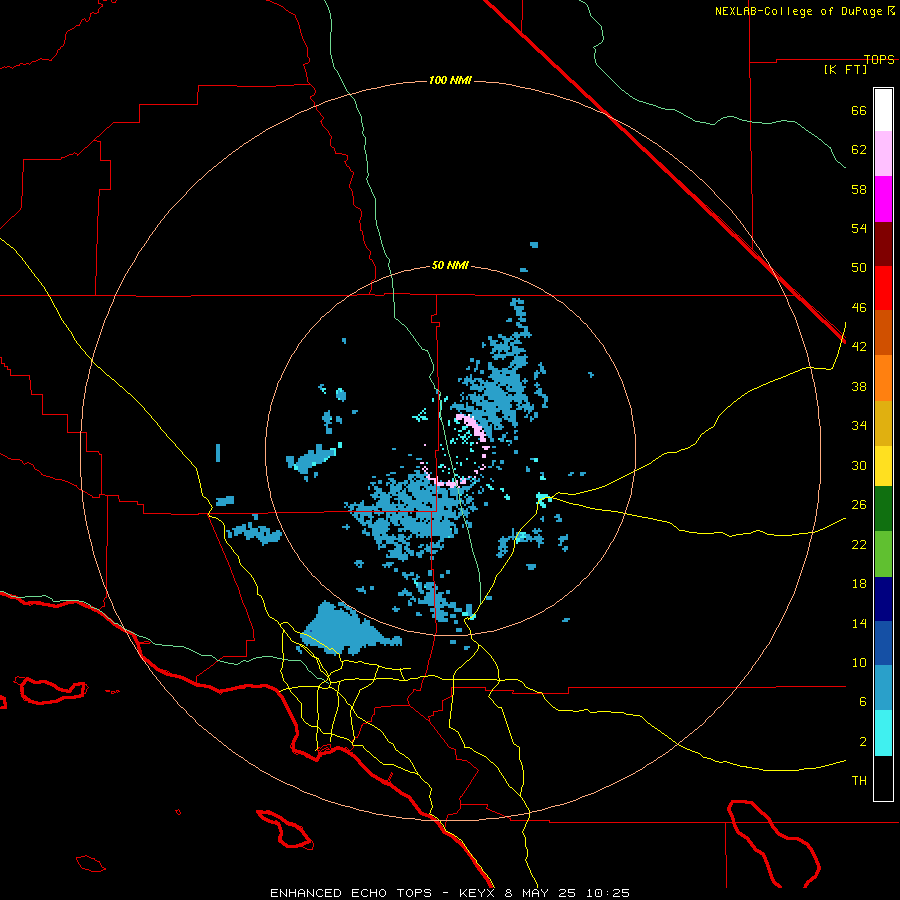
Task: Pick the magenta legend swatch
Action: tap(883, 199)
